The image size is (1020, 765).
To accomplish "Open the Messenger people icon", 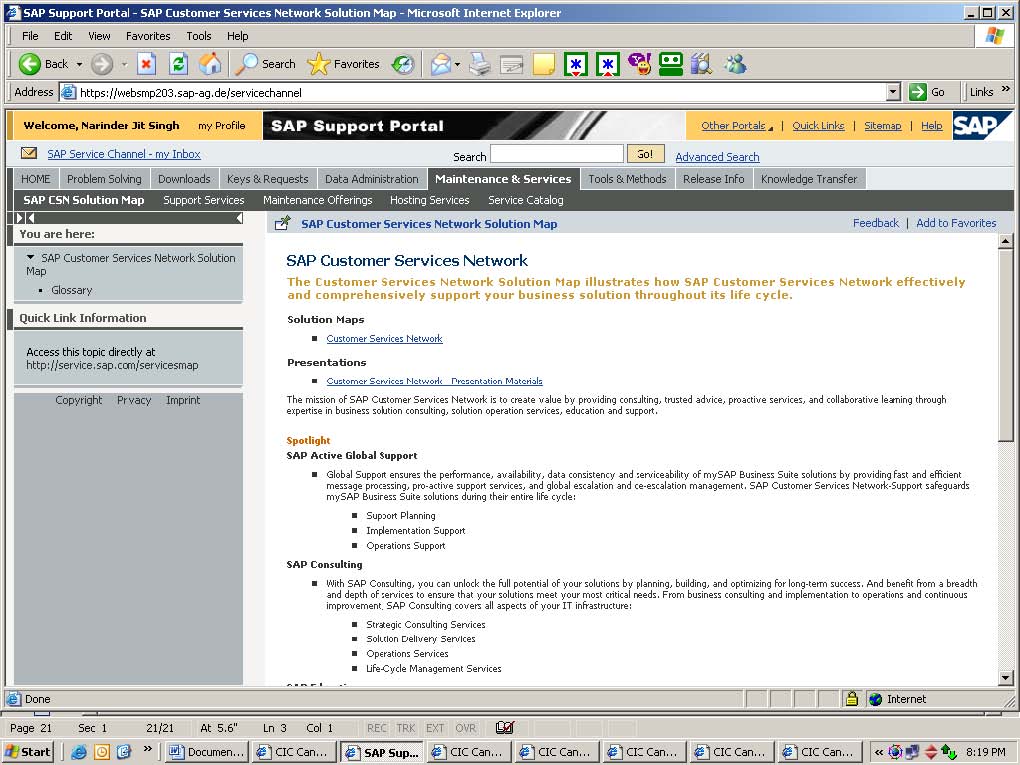I will 735,64.
